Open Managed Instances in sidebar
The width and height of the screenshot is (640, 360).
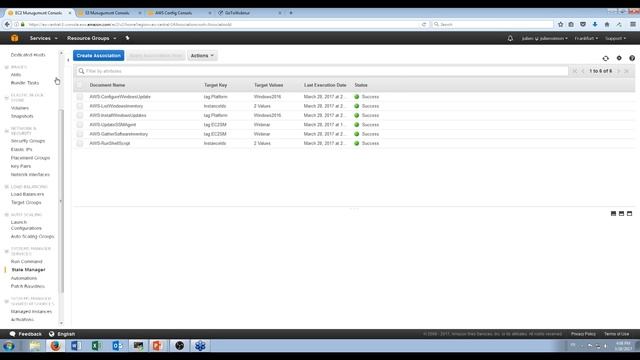tap(31, 311)
